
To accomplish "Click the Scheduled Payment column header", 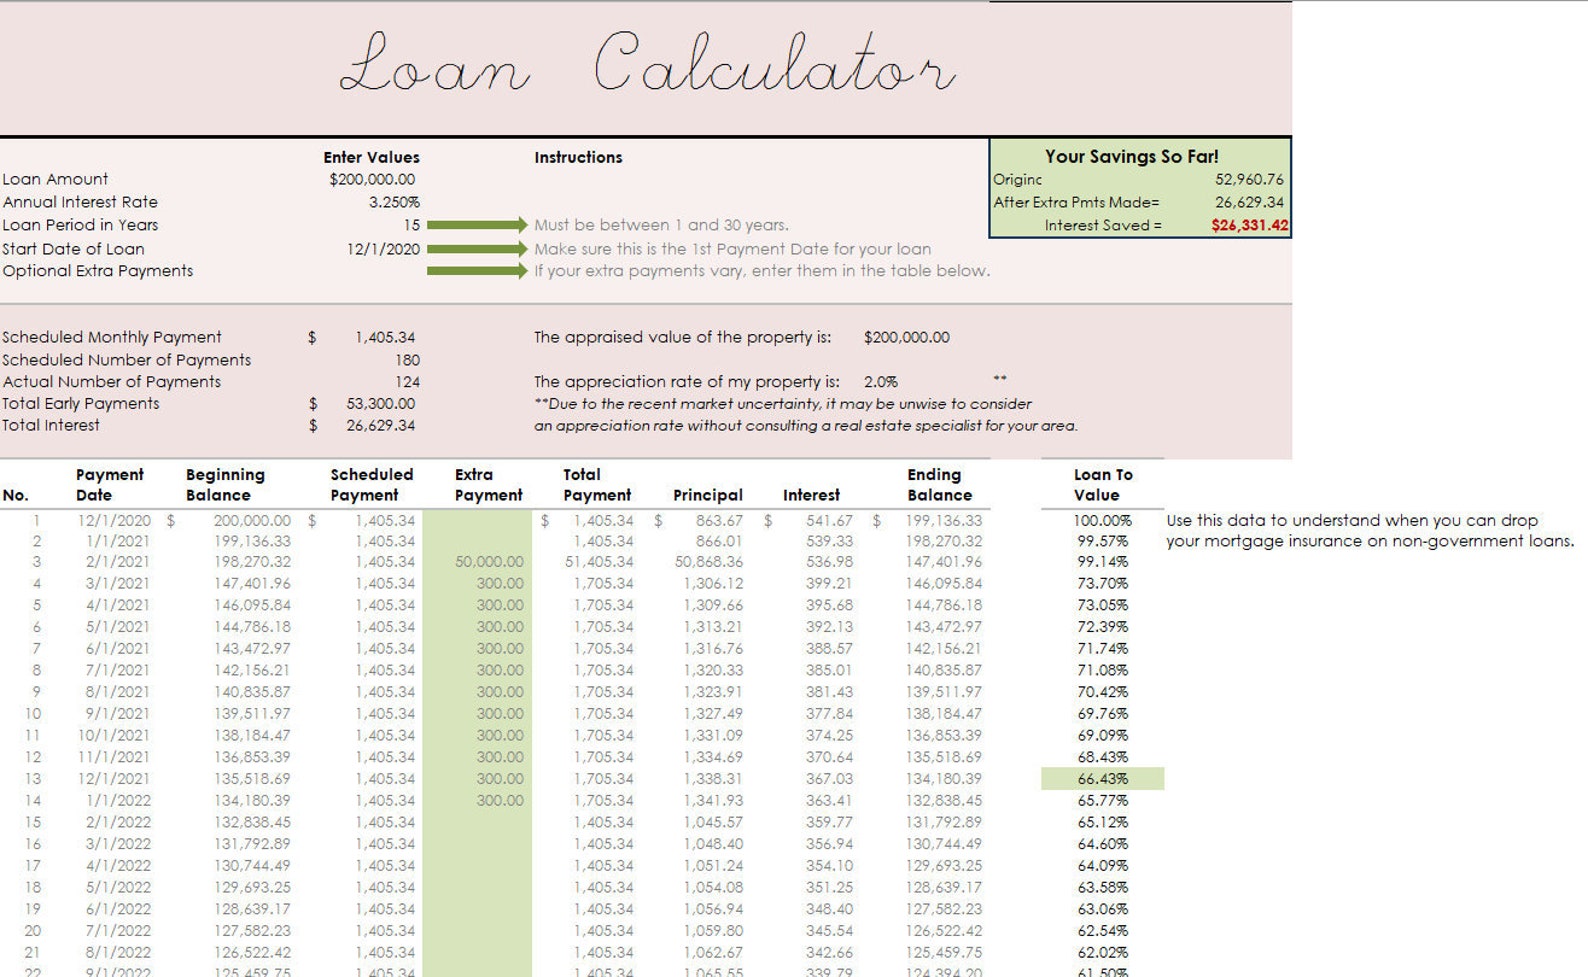I will [x=371, y=485].
